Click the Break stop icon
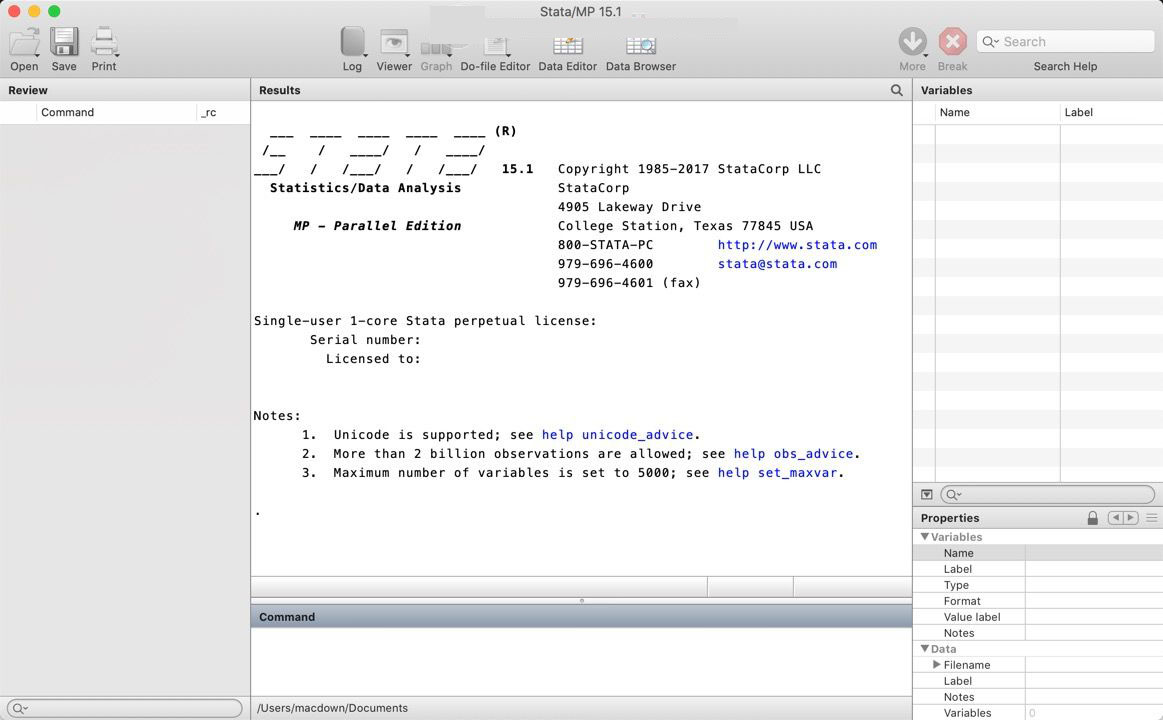 [952, 42]
